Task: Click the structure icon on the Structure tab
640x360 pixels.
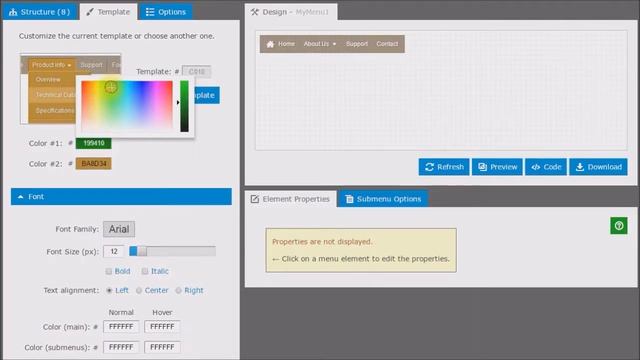Action: (13, 12)
